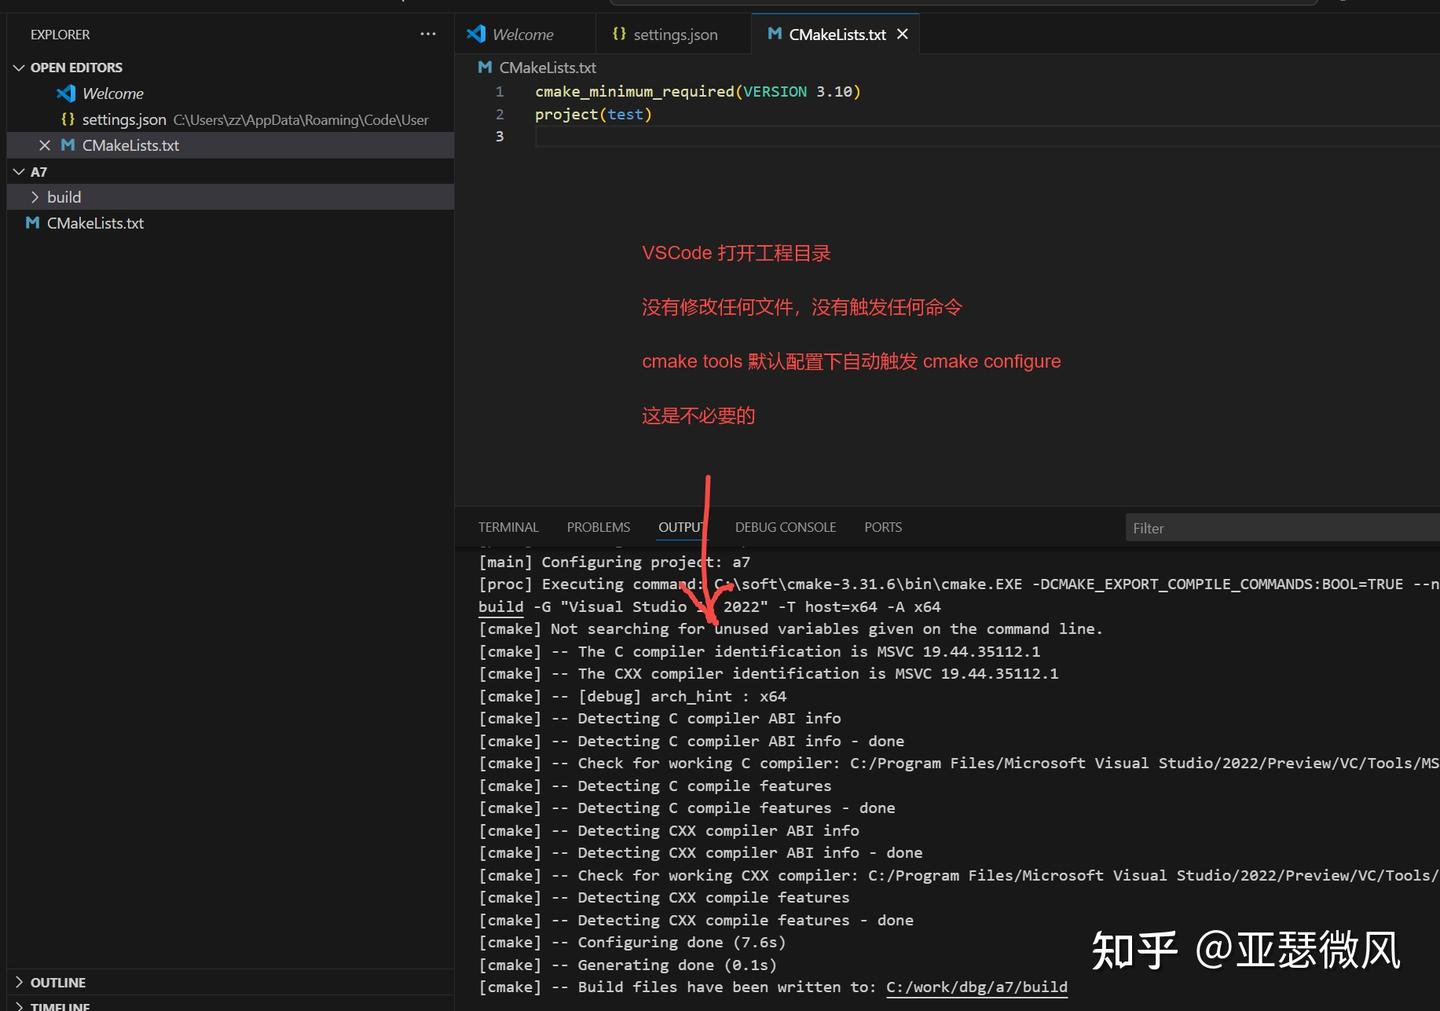Click the CMake icon on the CMakeLists.txt tab

point(775,33)
